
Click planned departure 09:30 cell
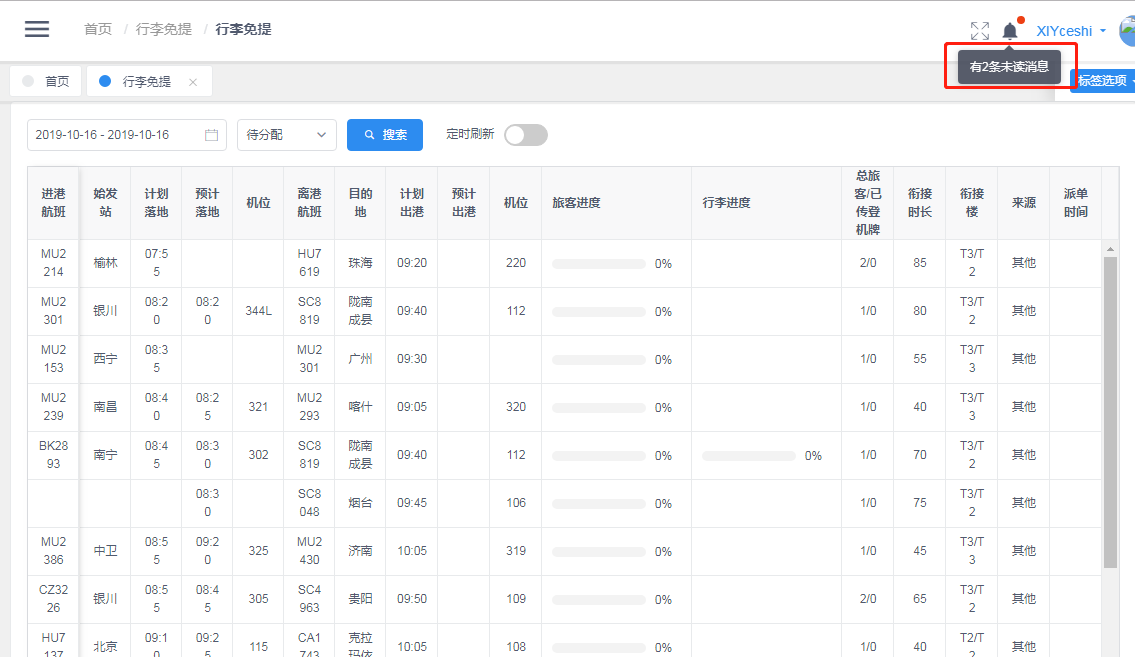tap(412, 359)
